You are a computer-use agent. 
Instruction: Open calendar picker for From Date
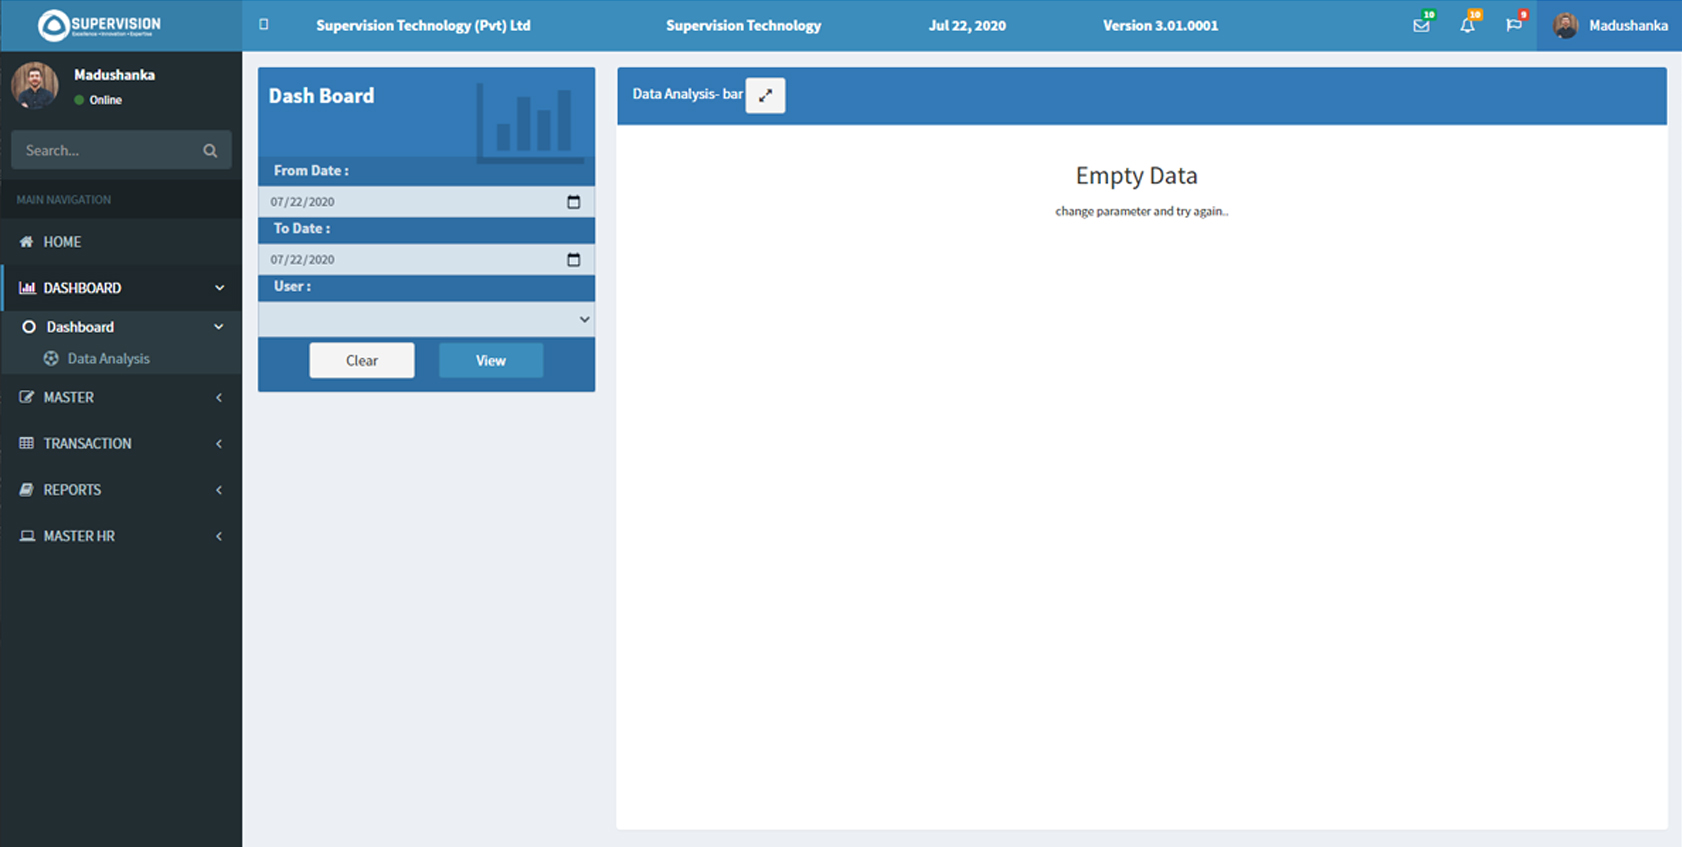coord(573,202)
